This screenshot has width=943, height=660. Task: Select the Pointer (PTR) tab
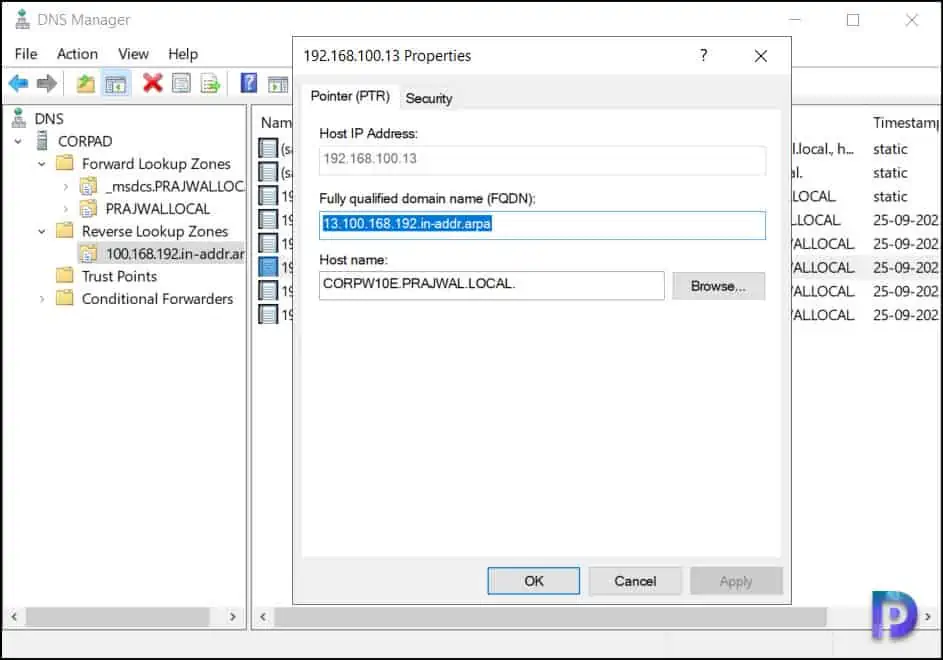pyautogui.click(x=350, y=96)
